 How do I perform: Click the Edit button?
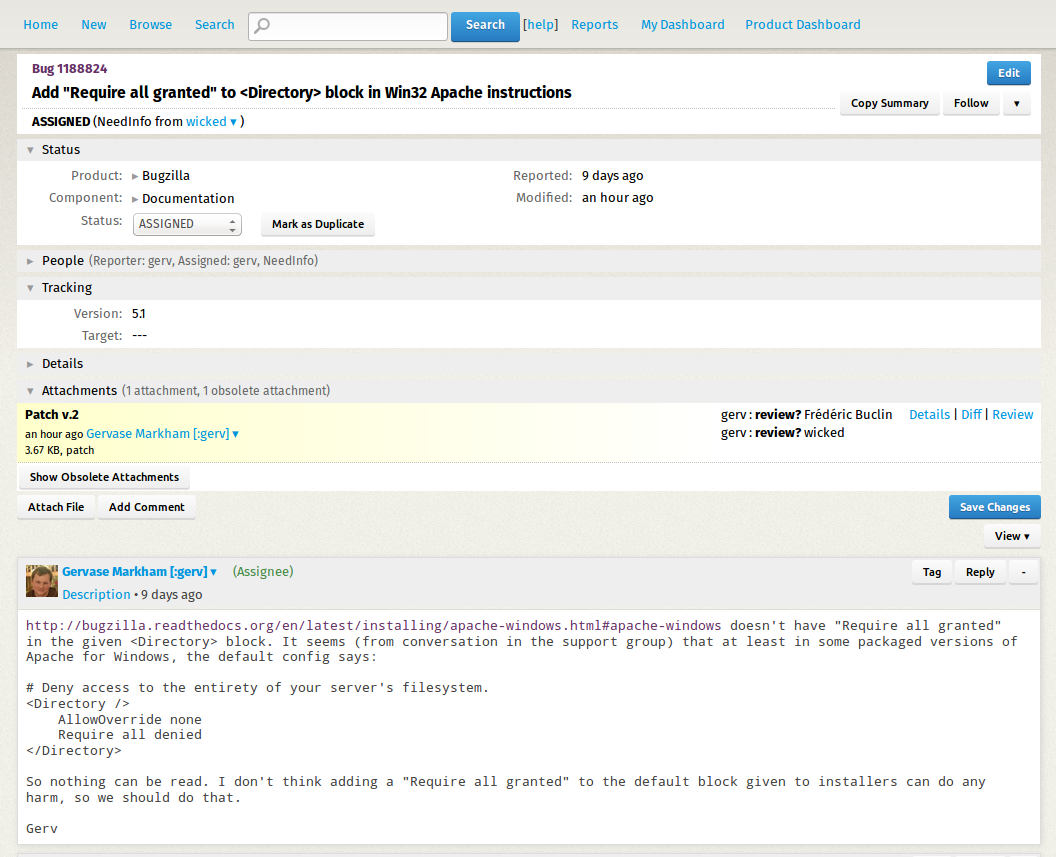coord(1008,73)
